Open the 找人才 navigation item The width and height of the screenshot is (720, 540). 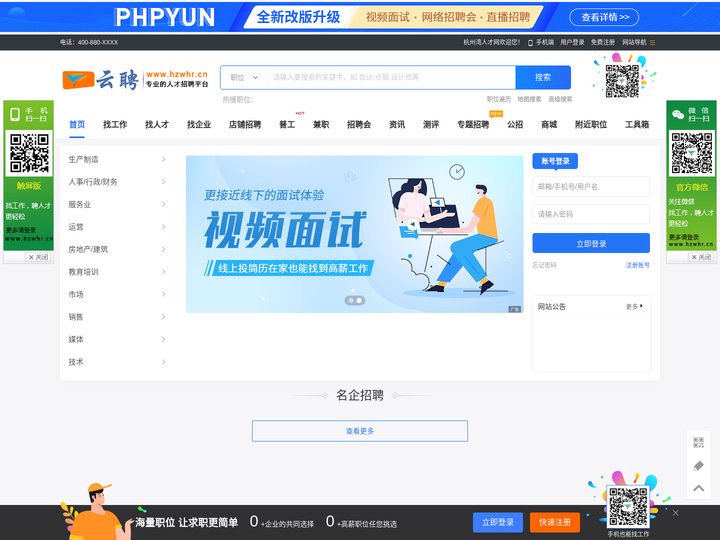click(157, 124)
